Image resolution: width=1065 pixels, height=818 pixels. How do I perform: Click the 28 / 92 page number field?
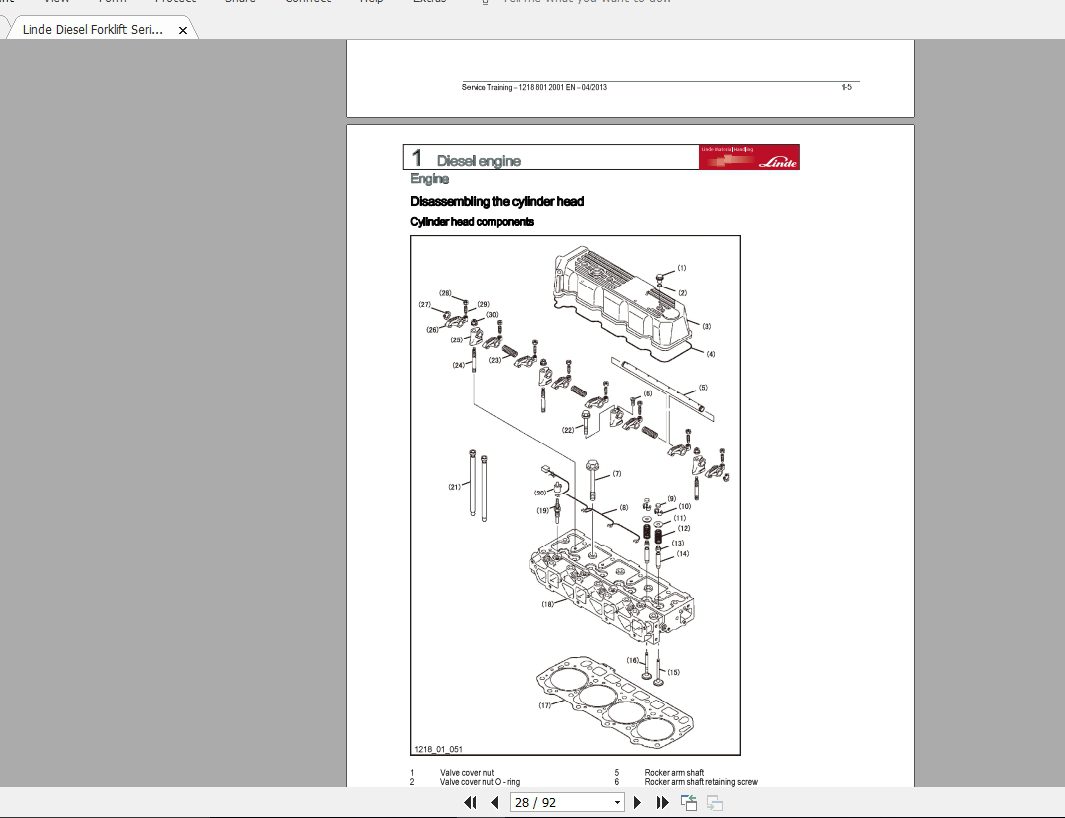(560, 802)
